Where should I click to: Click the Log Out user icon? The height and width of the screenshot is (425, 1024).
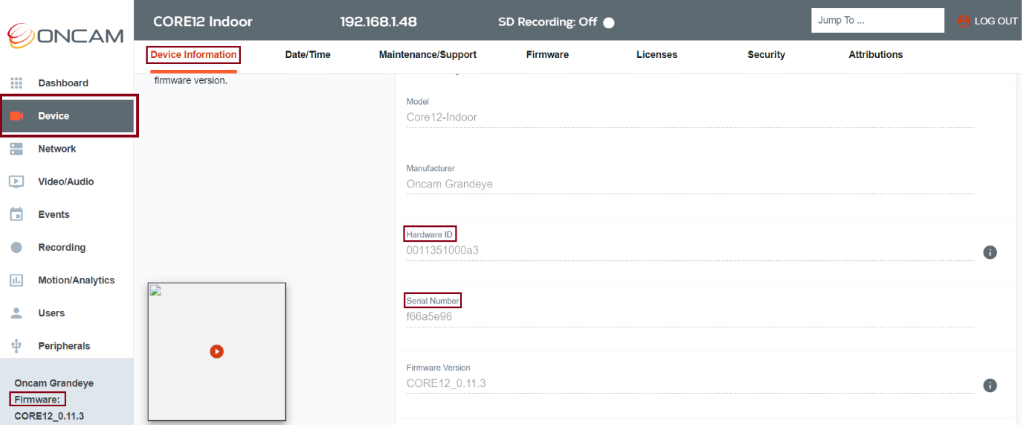click(964, 21)
